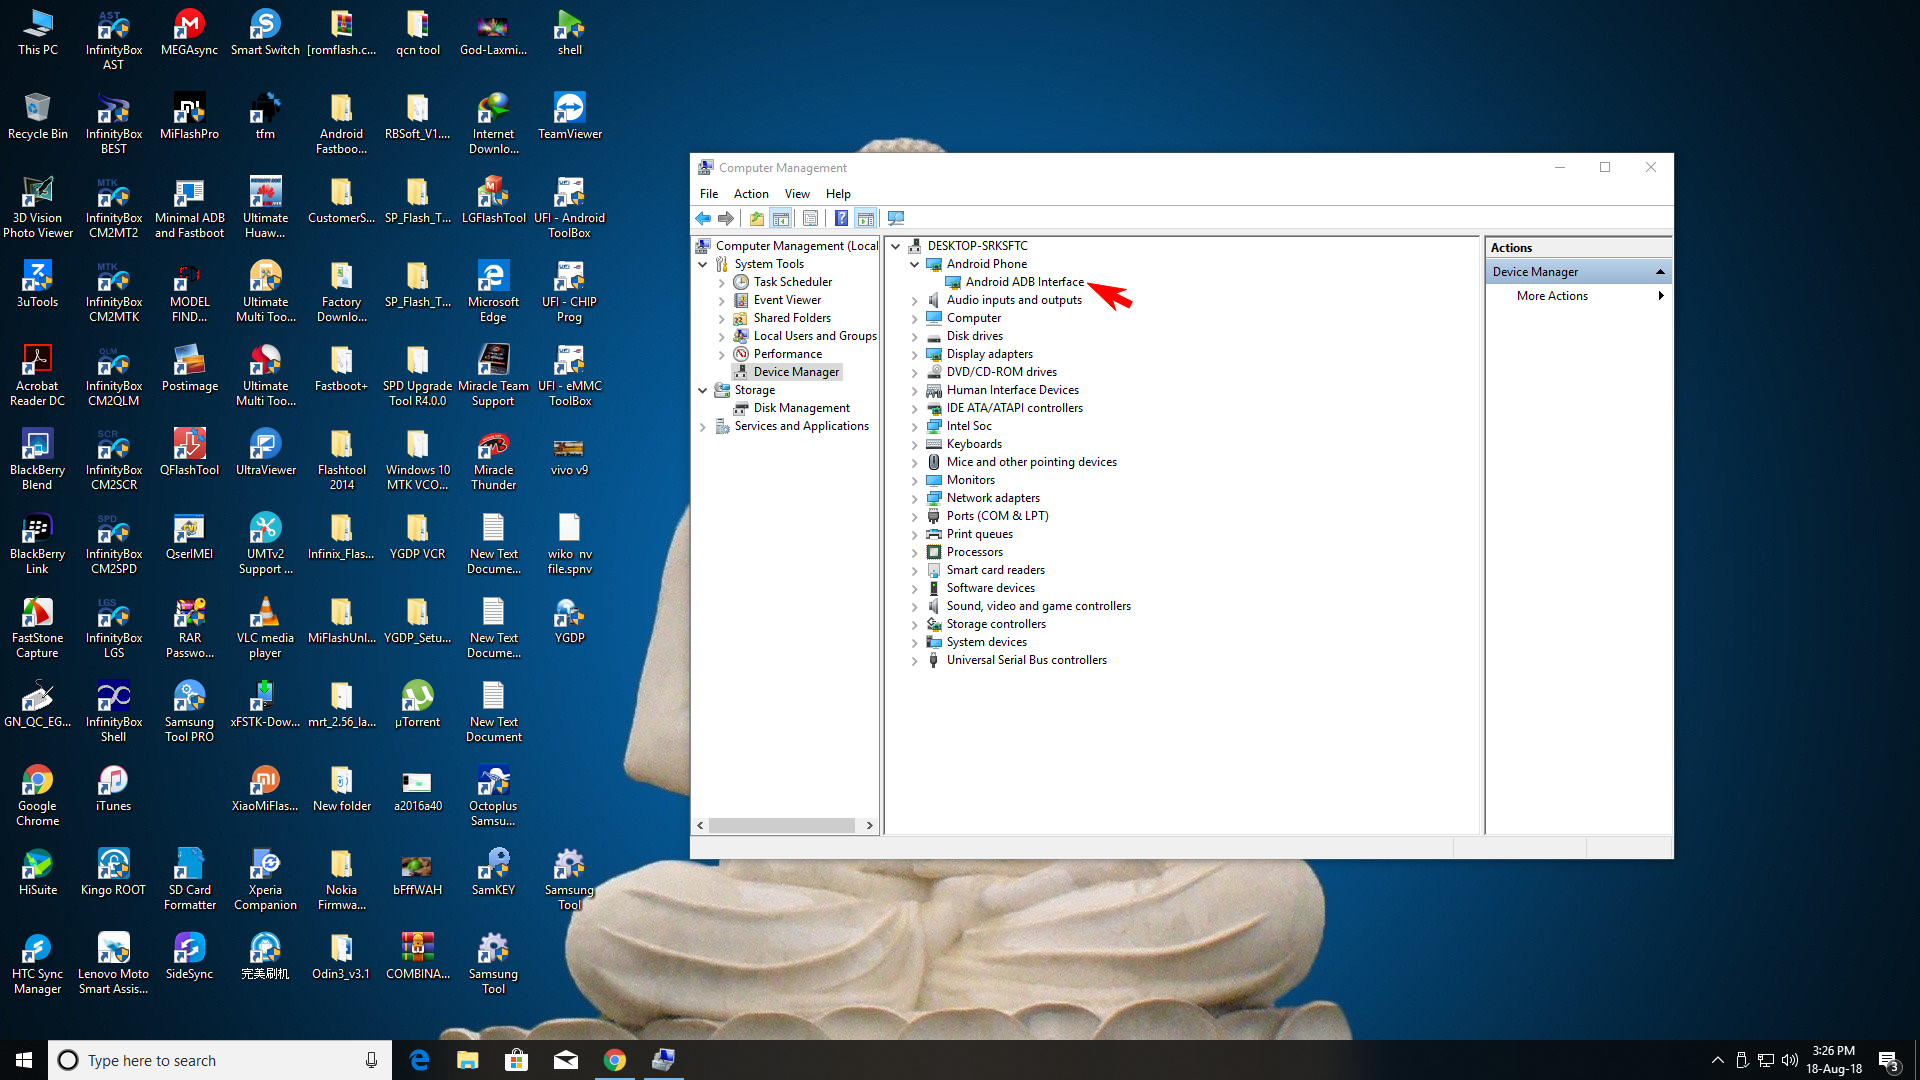Expand Event Viewer node
Image resolution: width=1920 pixels, height=1080 pixels.
click(722, 301)
